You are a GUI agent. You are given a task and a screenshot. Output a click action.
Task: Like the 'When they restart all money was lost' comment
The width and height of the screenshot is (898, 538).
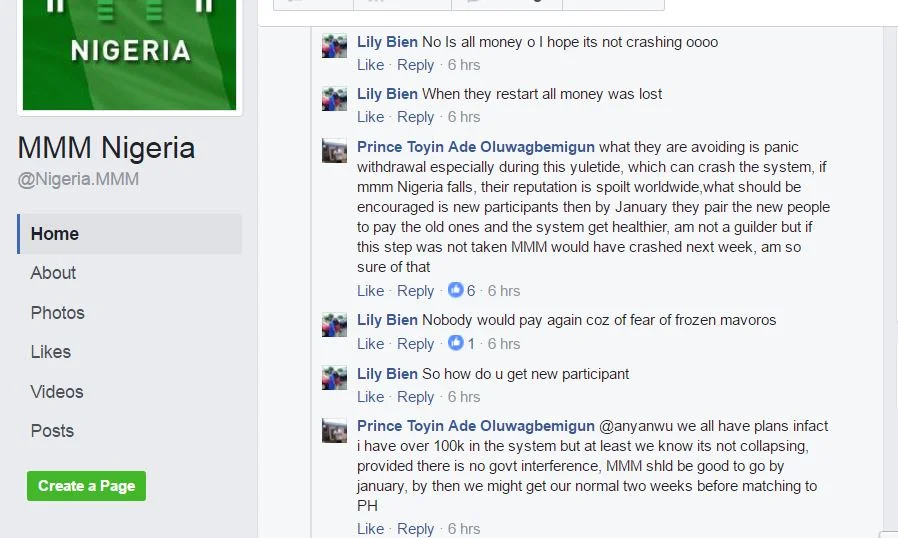[370, 117]
